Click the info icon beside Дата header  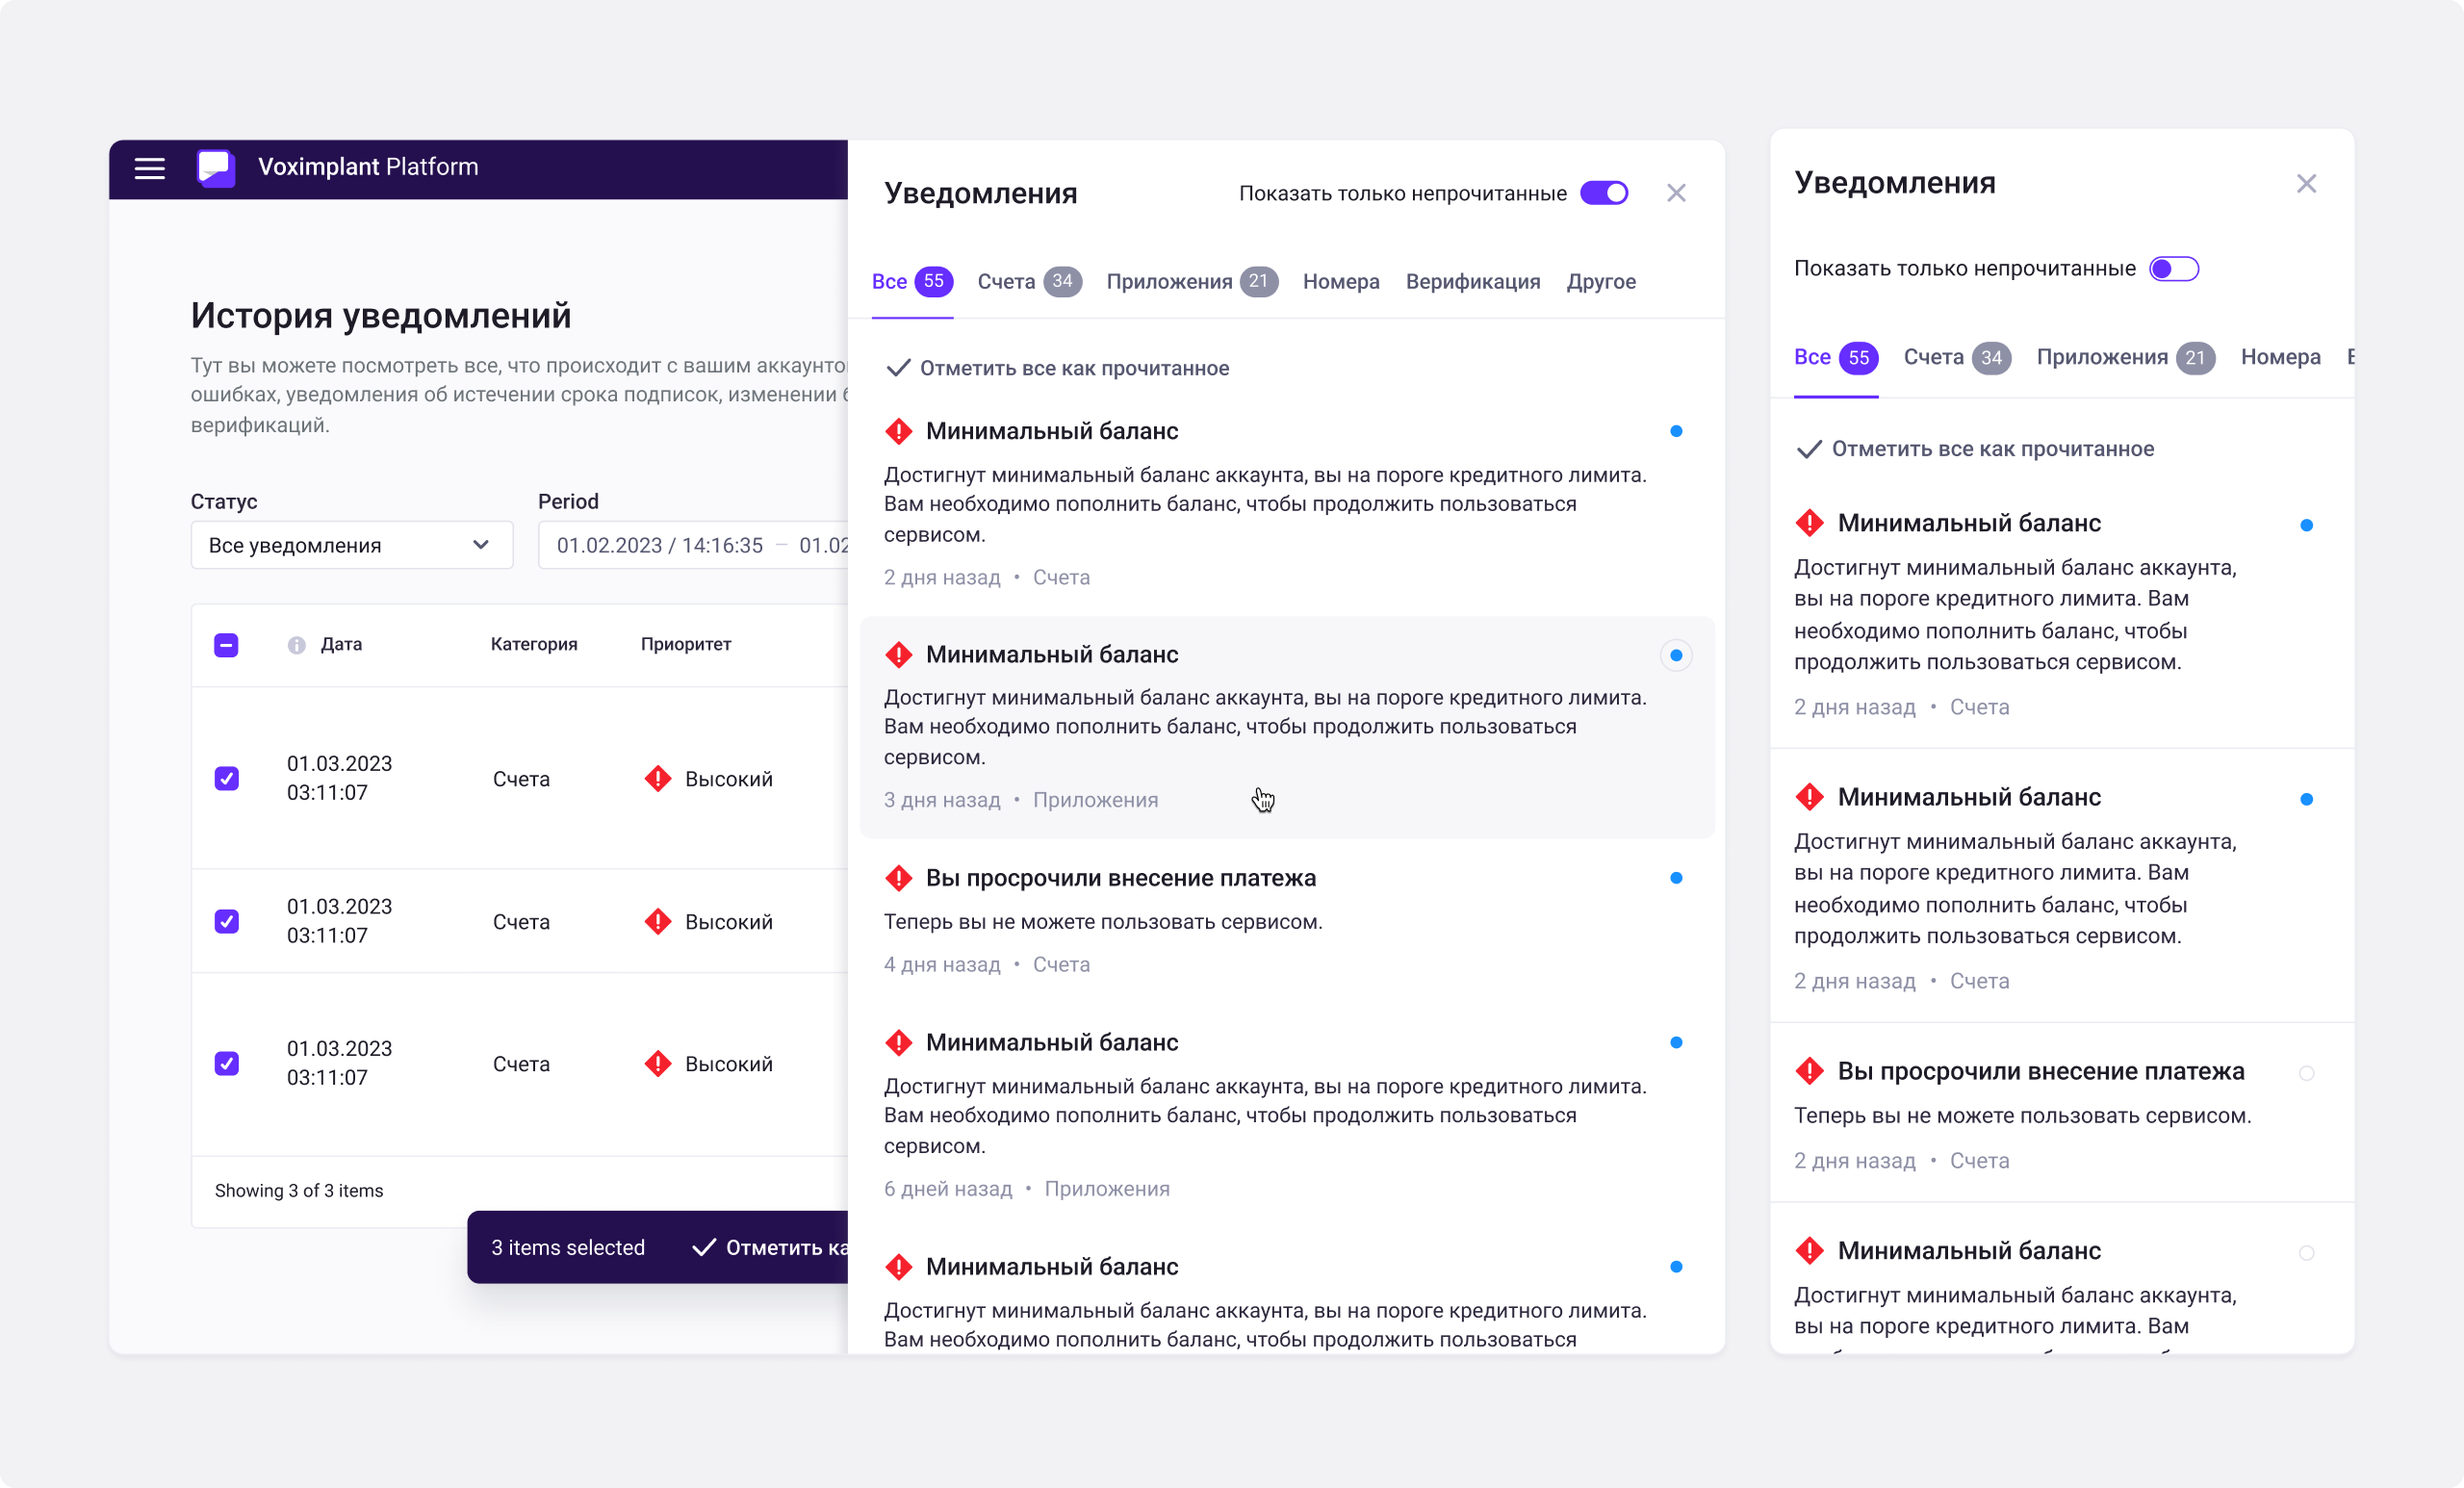[296, 645]
